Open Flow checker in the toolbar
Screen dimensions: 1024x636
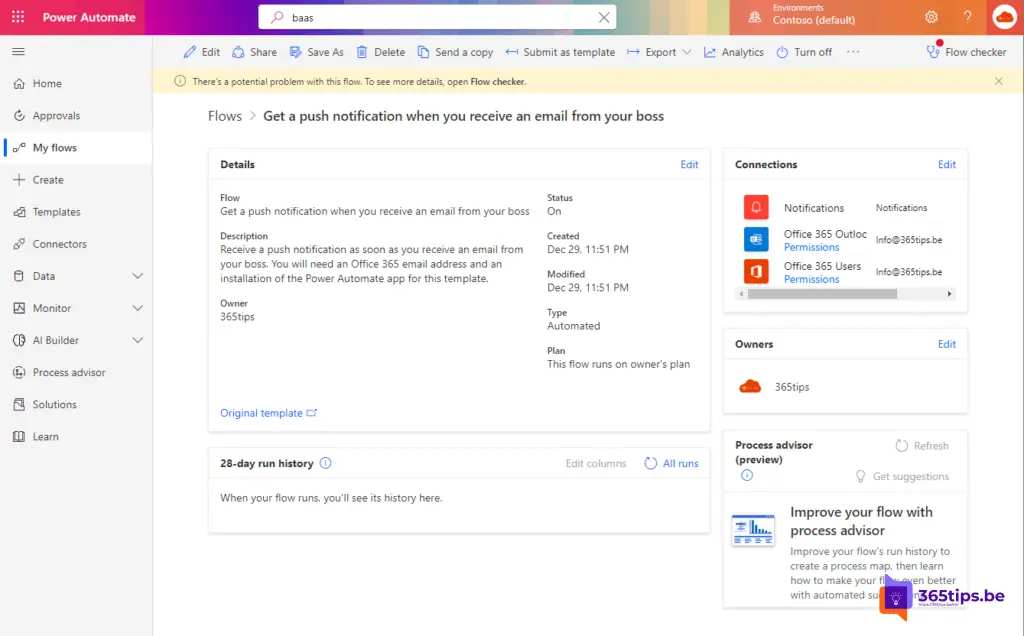click(966, 52)
